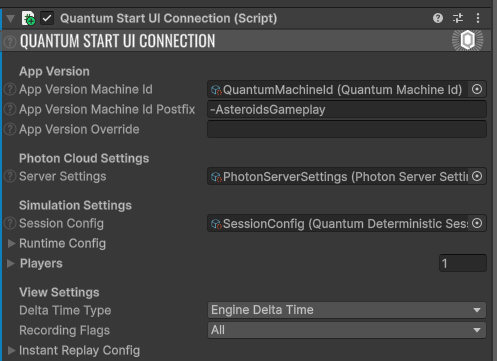Click the Quantum logo in the header banner
This screenshot has height=361, width=497.
468,40
